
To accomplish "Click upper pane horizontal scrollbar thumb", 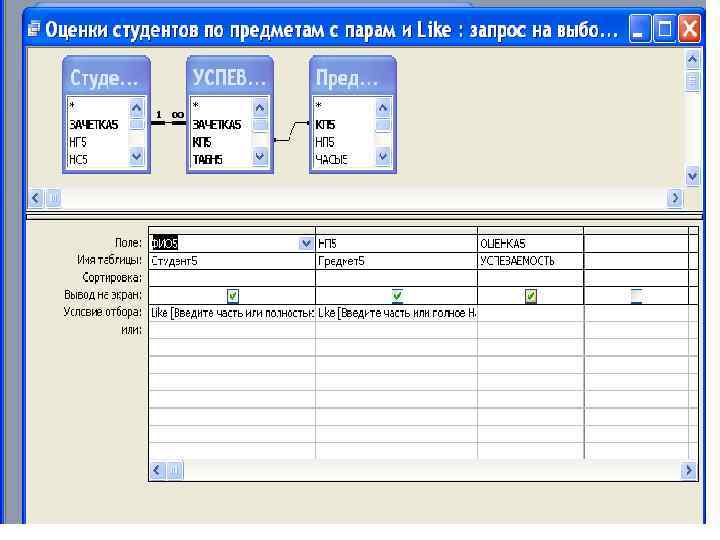I will (x=53, y=198).
